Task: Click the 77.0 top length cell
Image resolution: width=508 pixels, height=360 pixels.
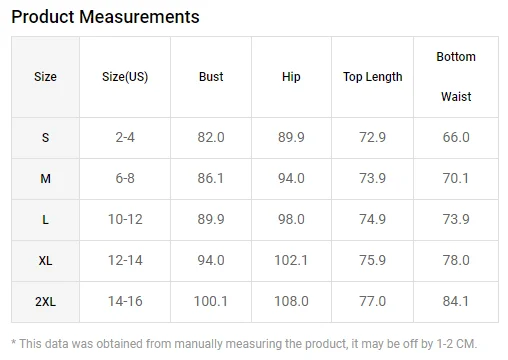Action: point(373,302)
